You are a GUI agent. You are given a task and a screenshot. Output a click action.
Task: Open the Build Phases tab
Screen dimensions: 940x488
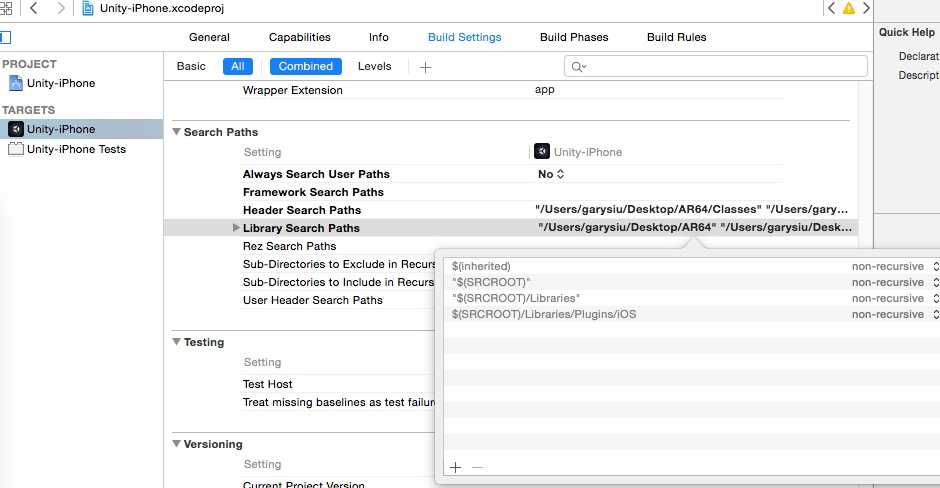click(x=574, y=37)
